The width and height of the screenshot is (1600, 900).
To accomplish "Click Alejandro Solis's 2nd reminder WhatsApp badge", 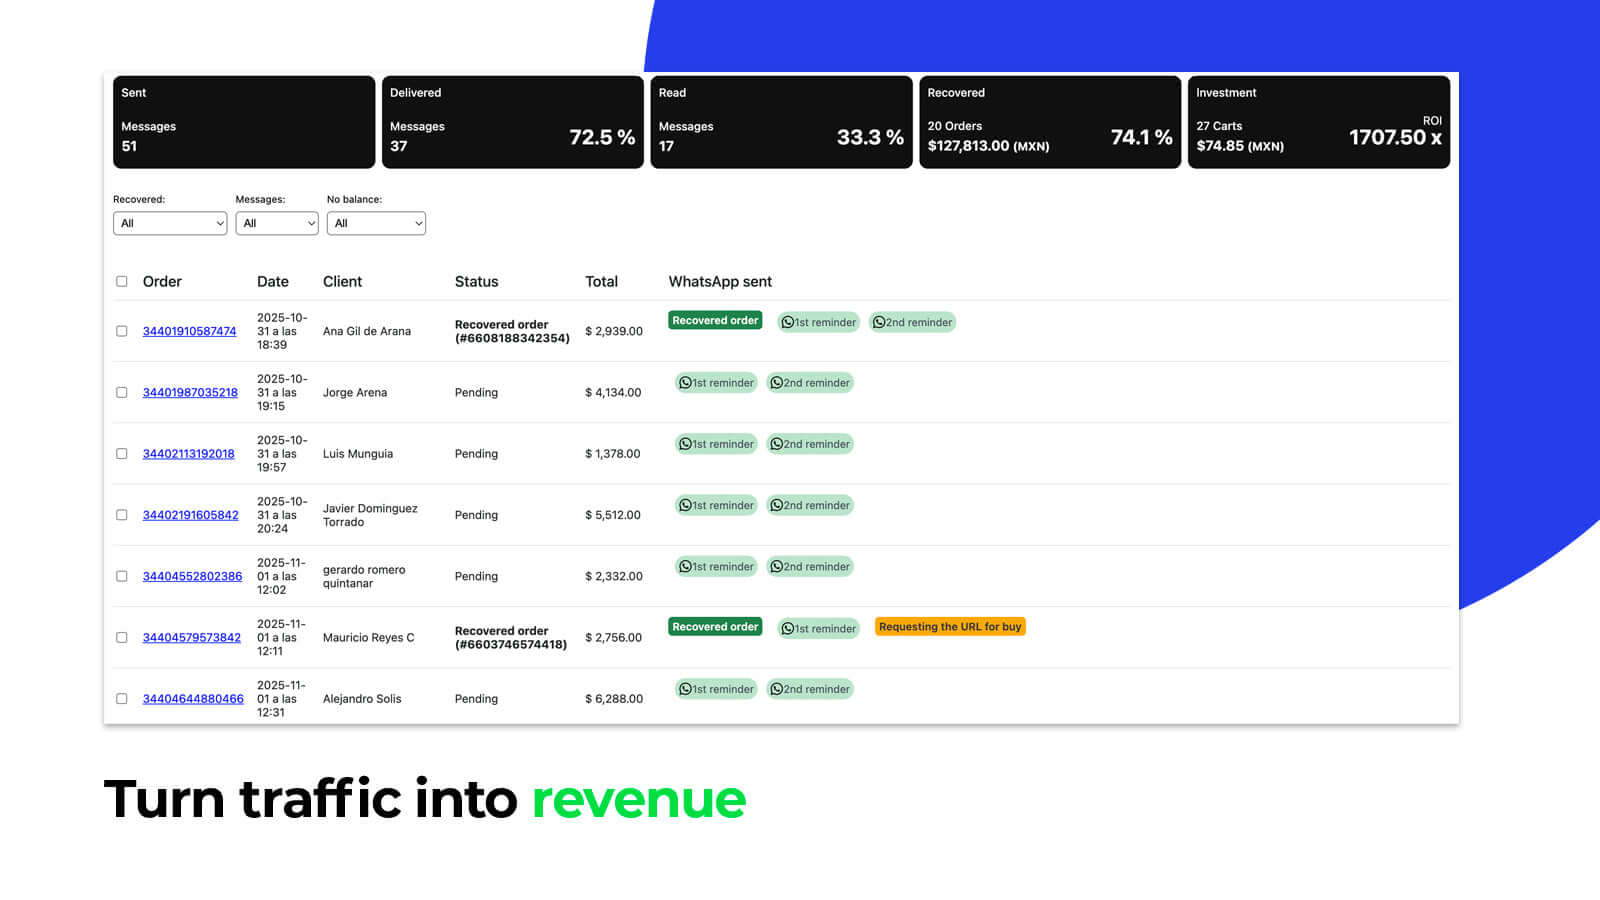I will [x=810, y=689].
